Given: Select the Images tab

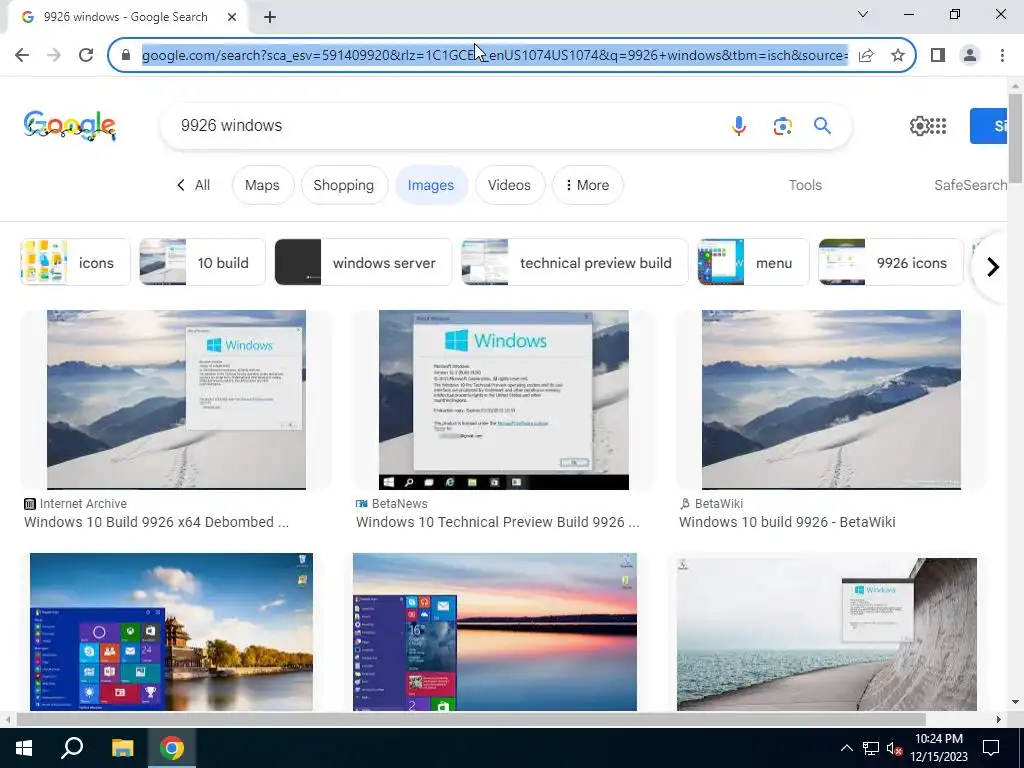Looking at the screenshot, I should (431, 185).
